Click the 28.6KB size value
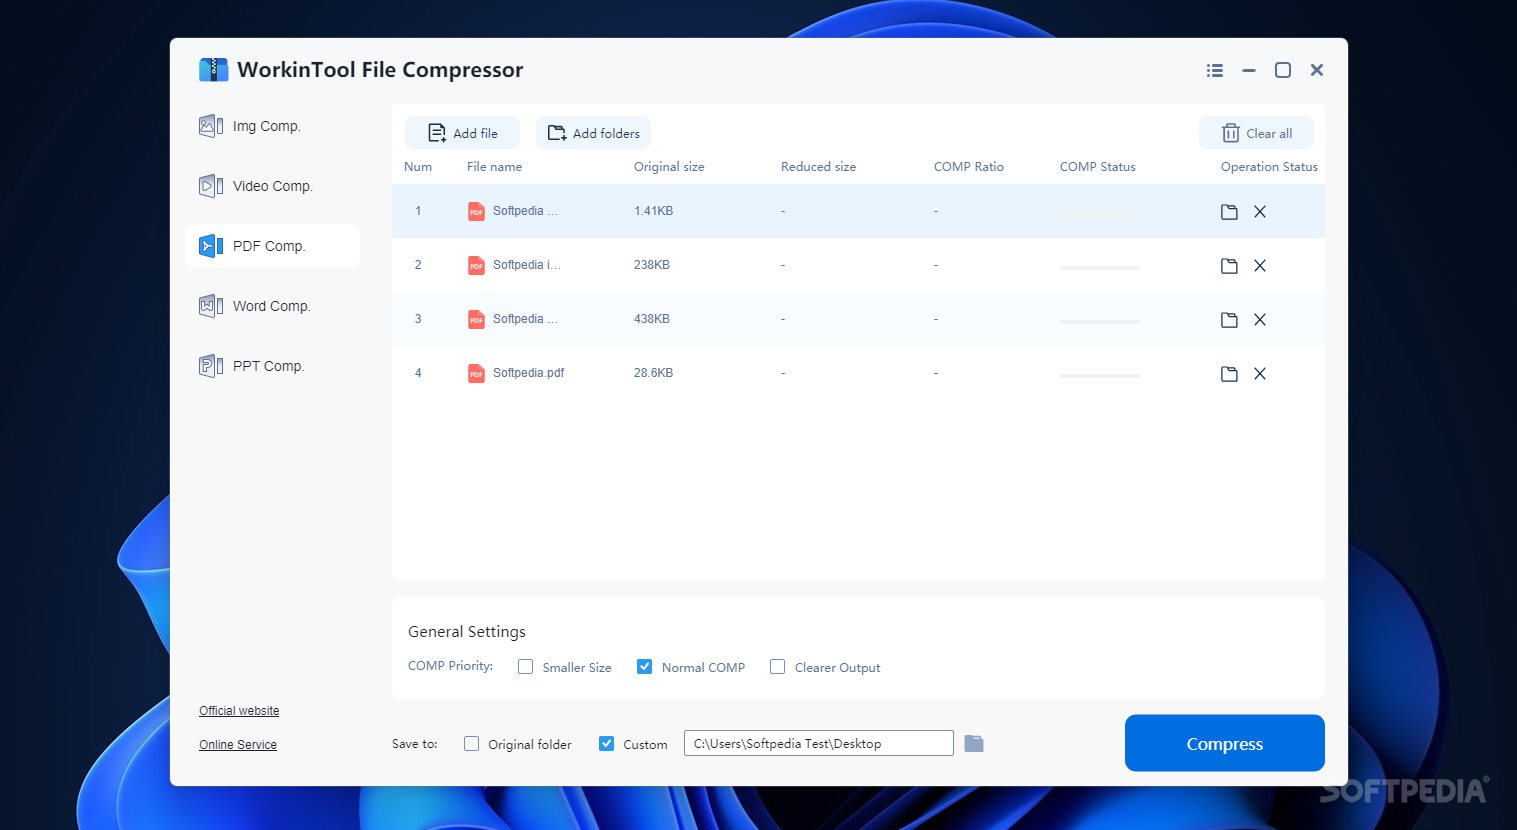Screen dimensions: 1517x830 coord(653,373)
